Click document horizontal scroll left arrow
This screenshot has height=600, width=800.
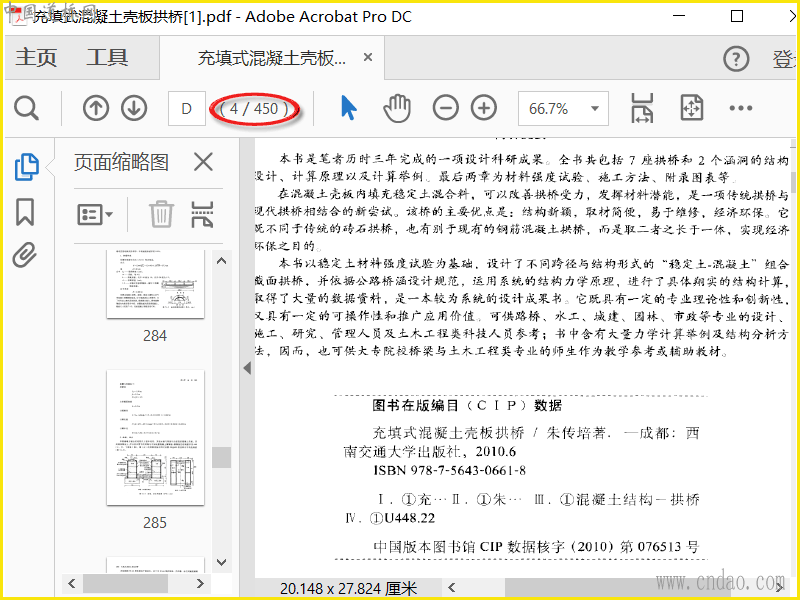(x=452, y=588)
